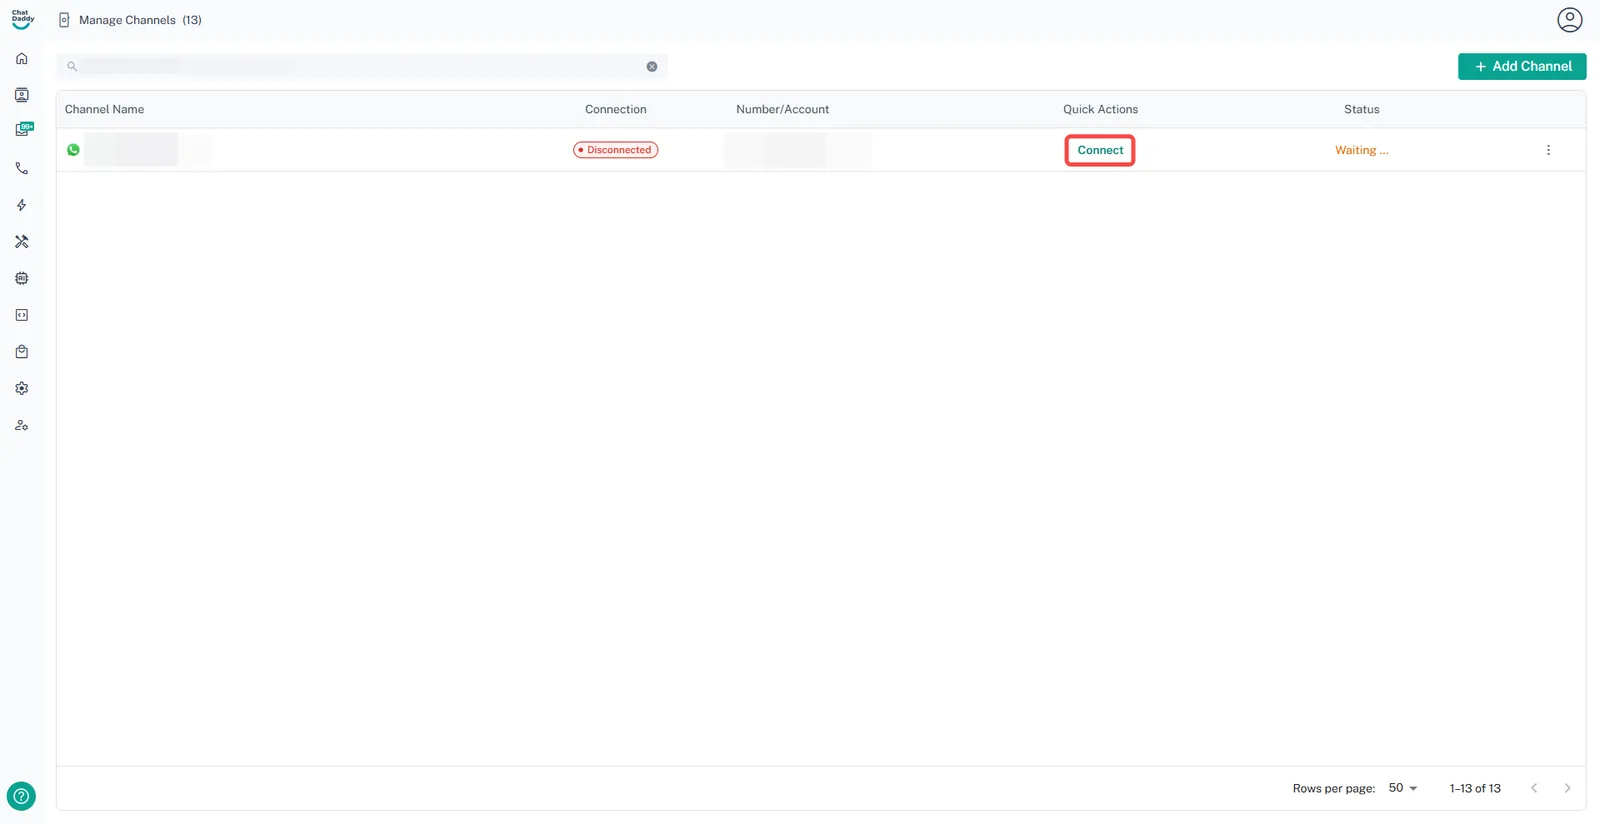Open the AI chip sidebar icon

[x=21, y=278]
